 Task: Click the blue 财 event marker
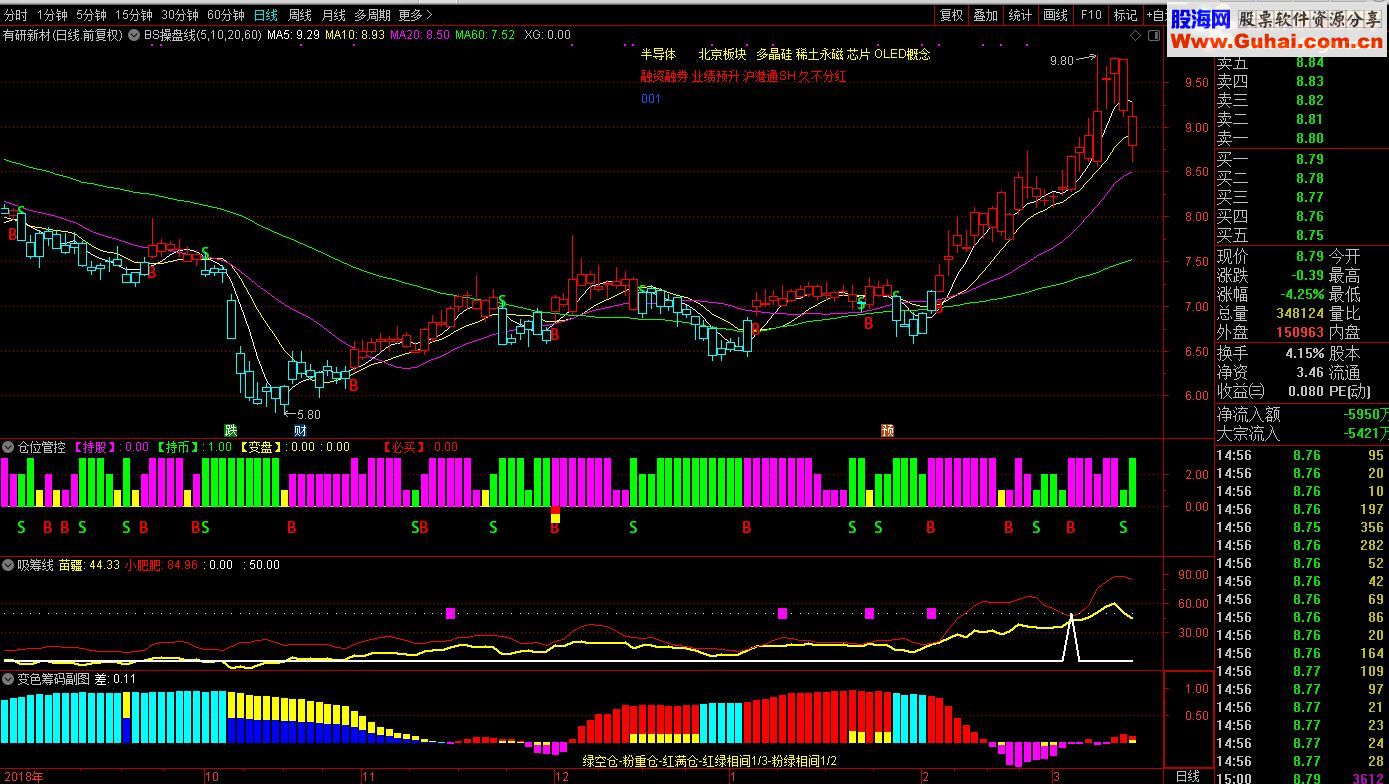[x=300, y=430]
